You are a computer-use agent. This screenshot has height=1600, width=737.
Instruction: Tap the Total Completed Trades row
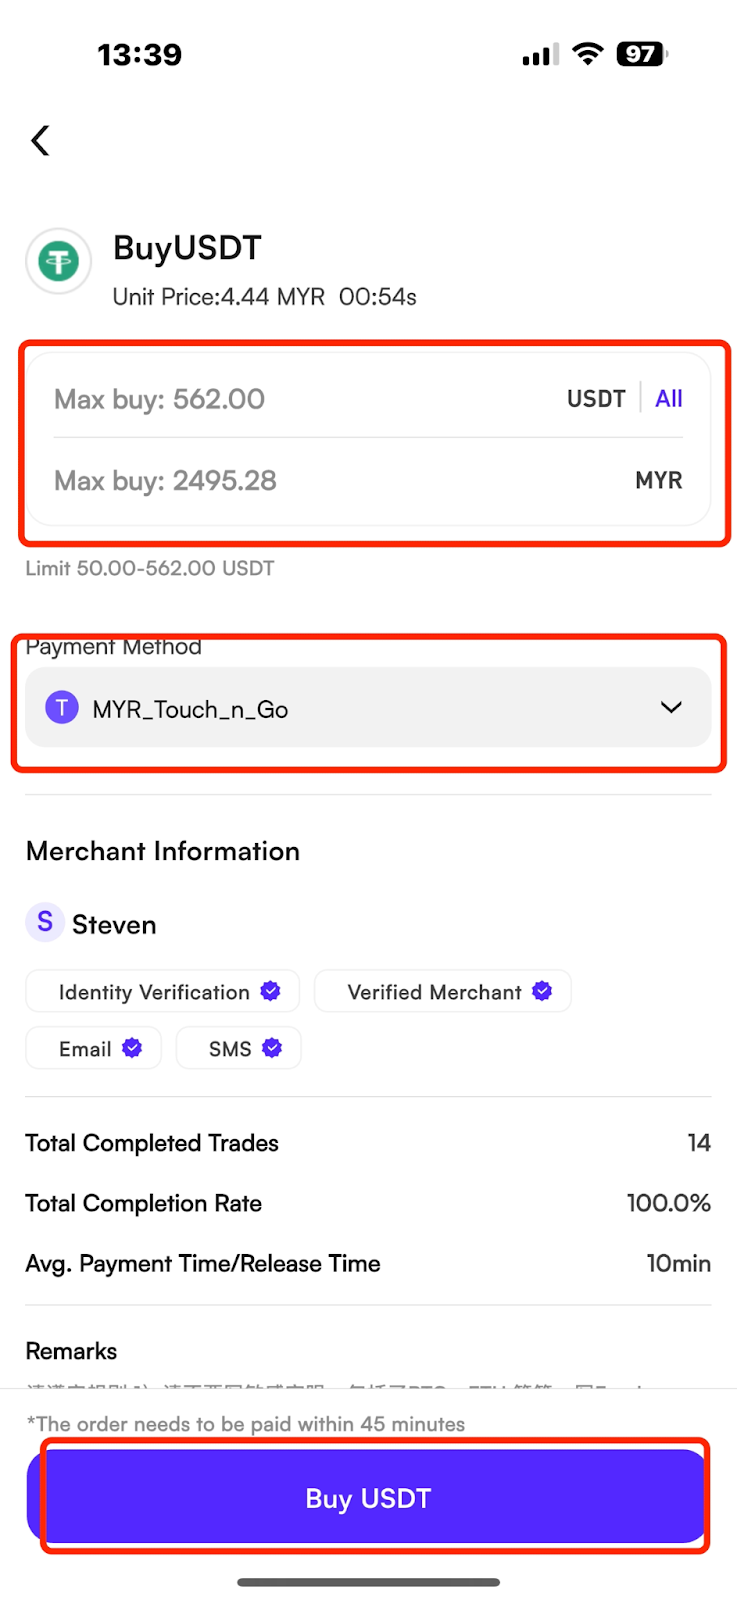click(x=368, y=1143)
